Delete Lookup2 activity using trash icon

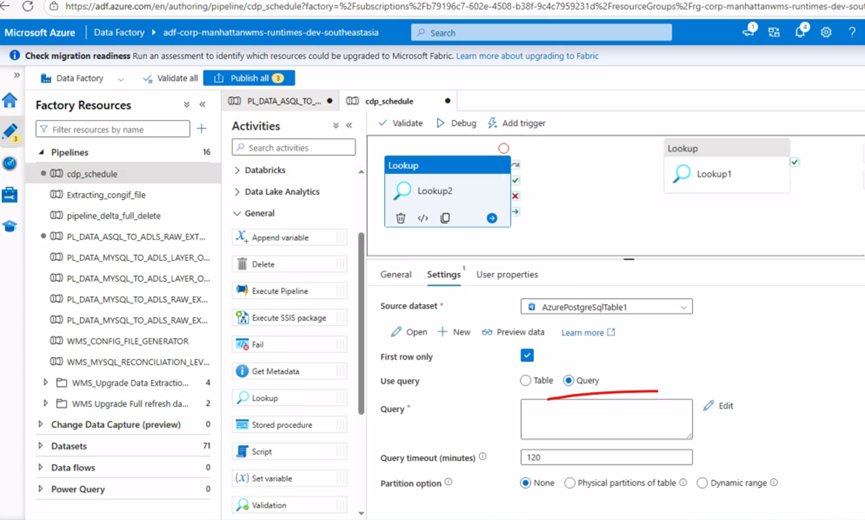(x=401, y=218)
